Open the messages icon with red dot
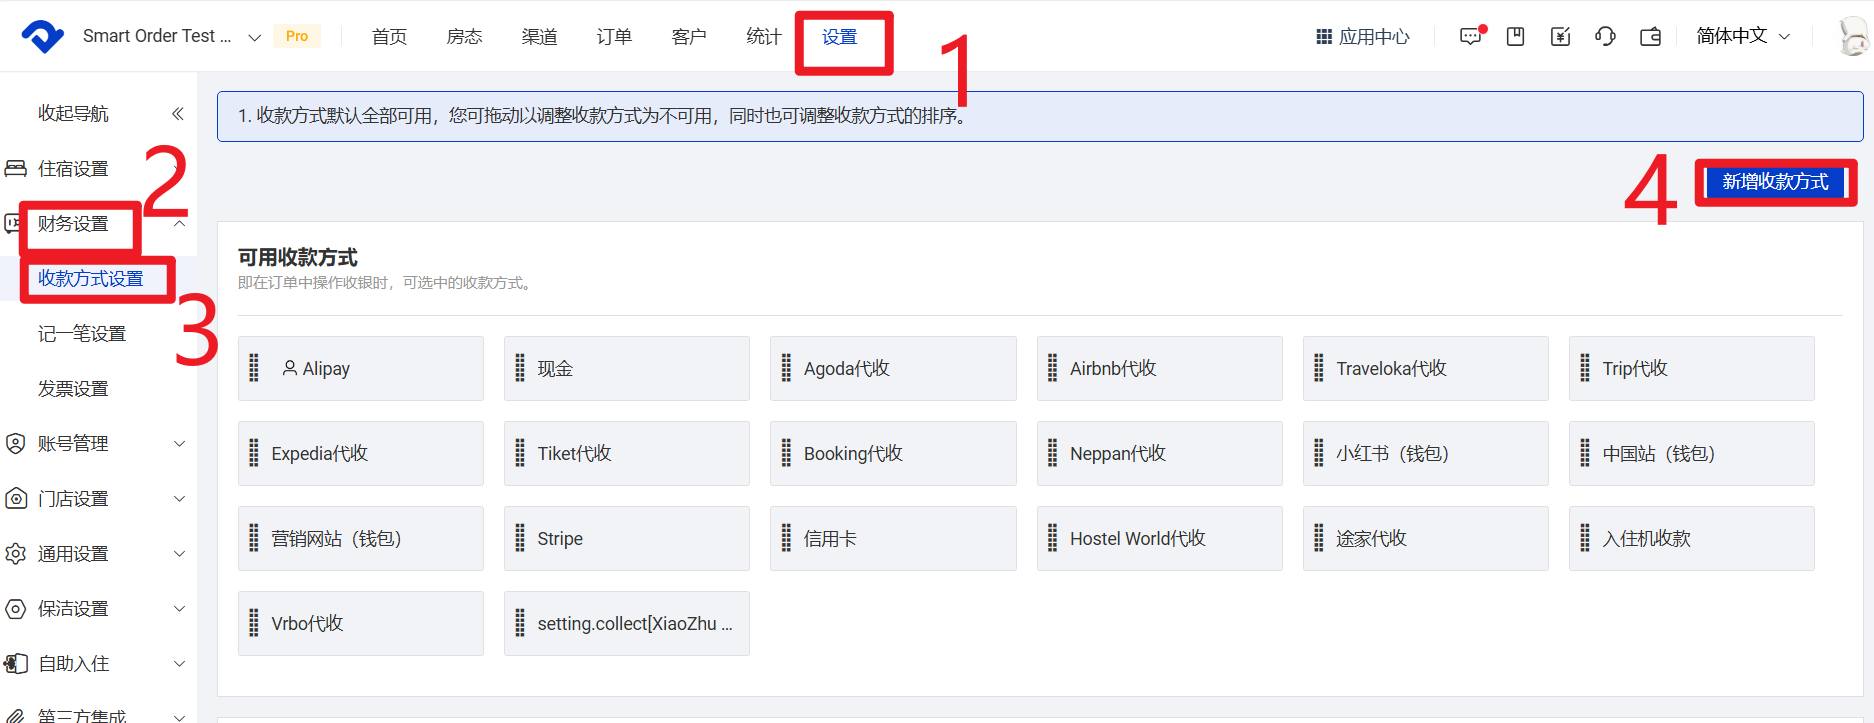 tap(1470, 37)
